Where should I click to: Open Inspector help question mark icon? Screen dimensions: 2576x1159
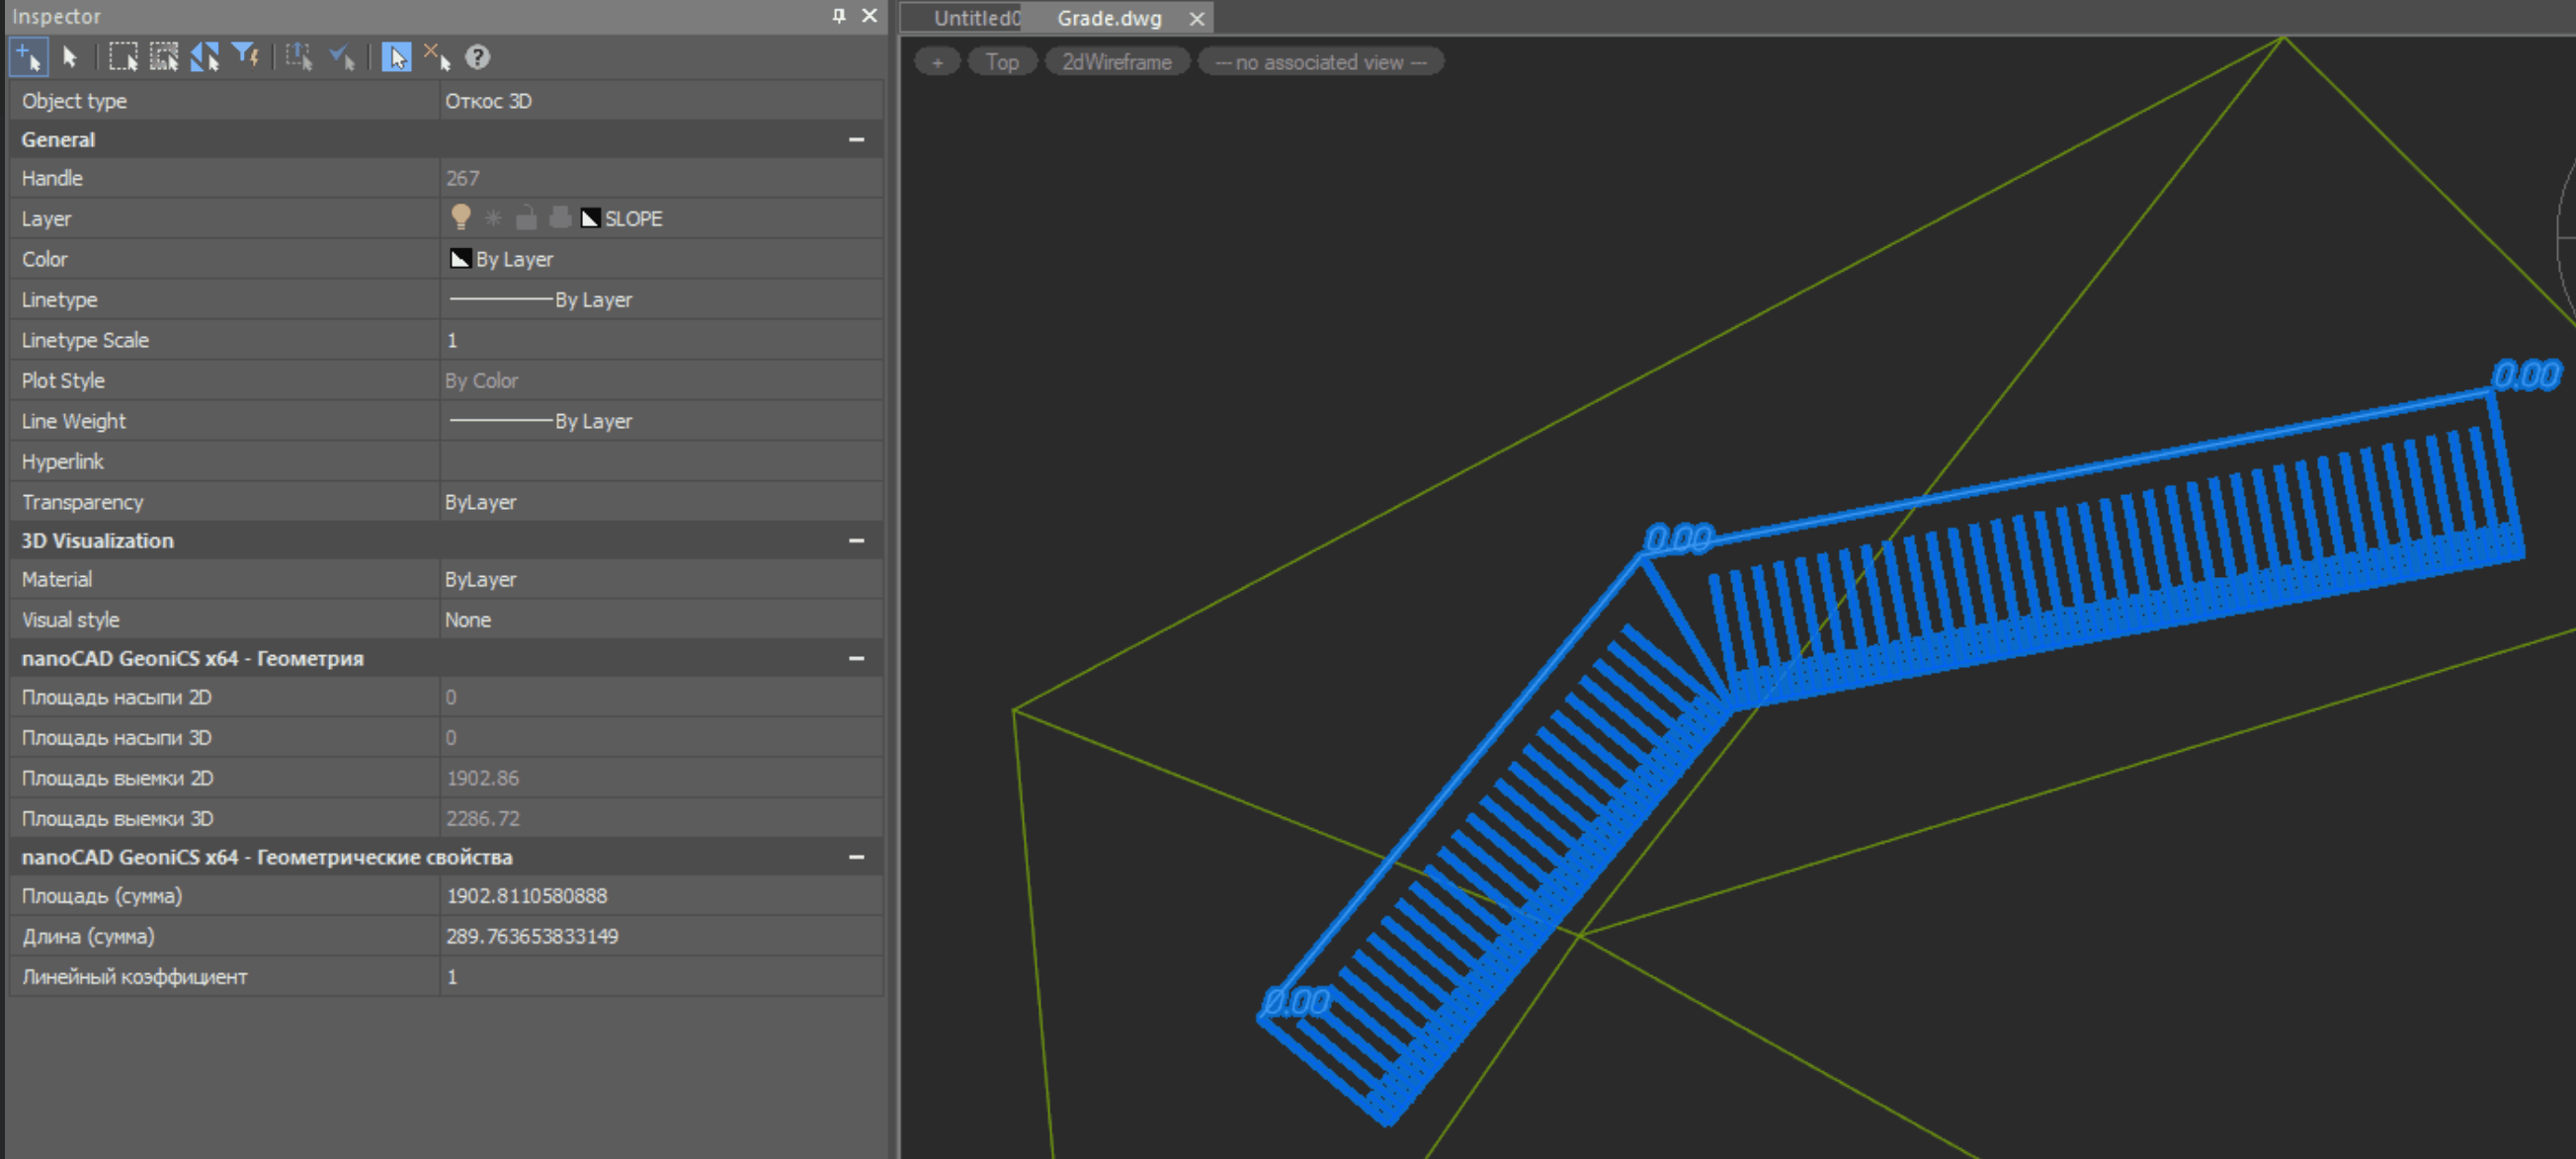478,57
